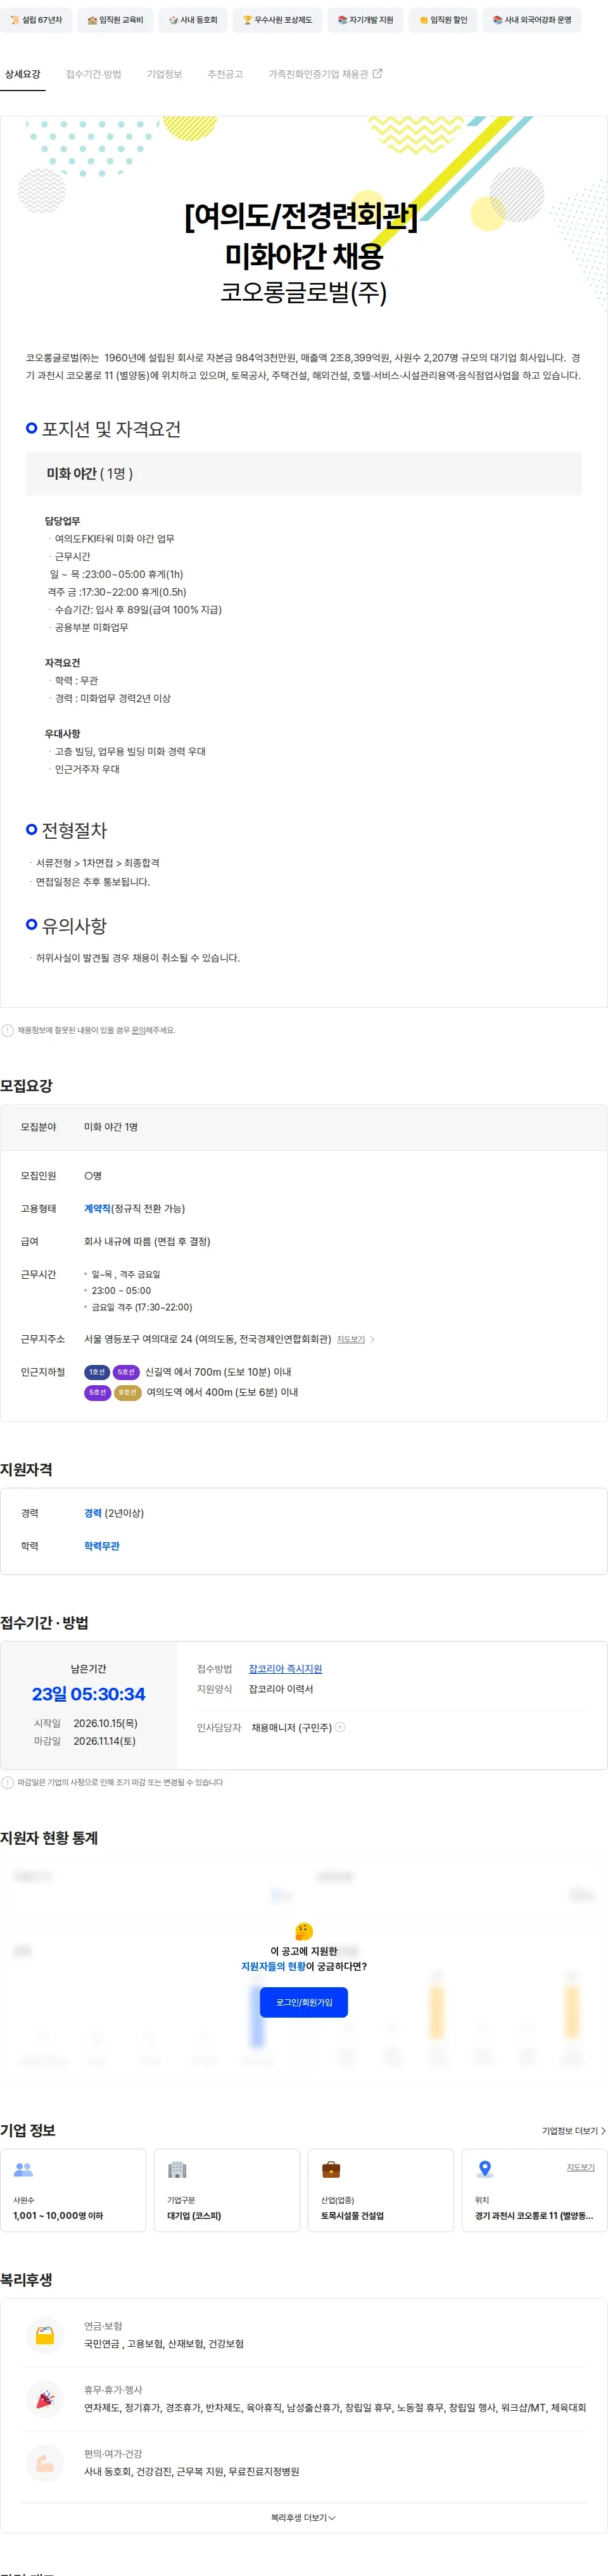Click the 계약직 employment type text
The width and height of the screenshot is (608, 2576).
pos(97,1209)
